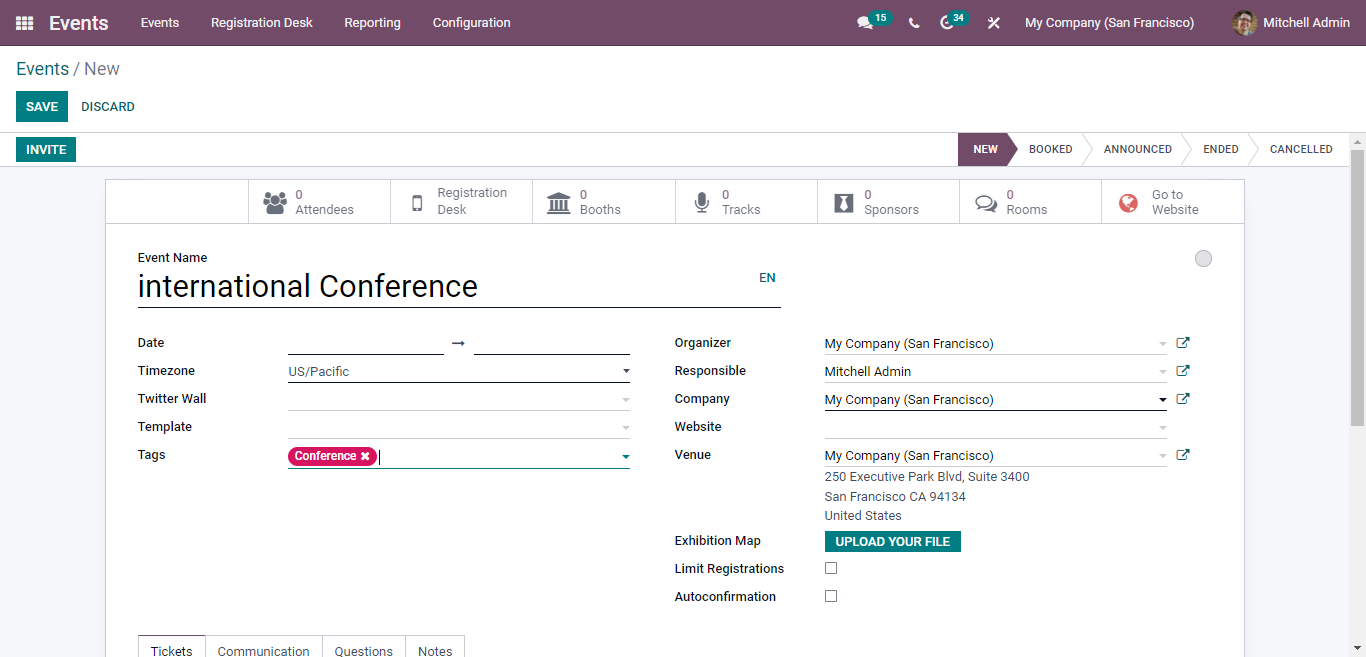1366x657 pixels.
Task: Click the phone call icon
Action: pyautogui.click(x=914, y=23)
